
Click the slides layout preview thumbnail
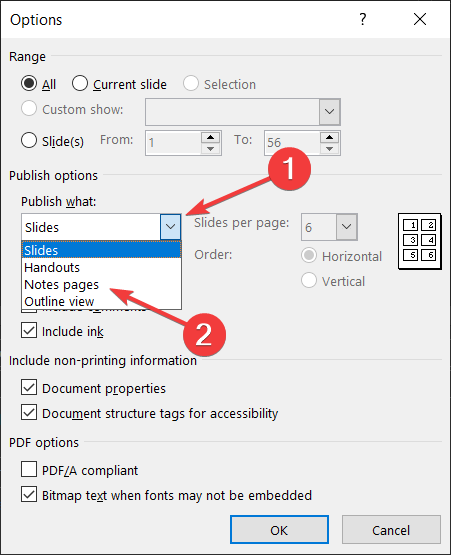419,241
